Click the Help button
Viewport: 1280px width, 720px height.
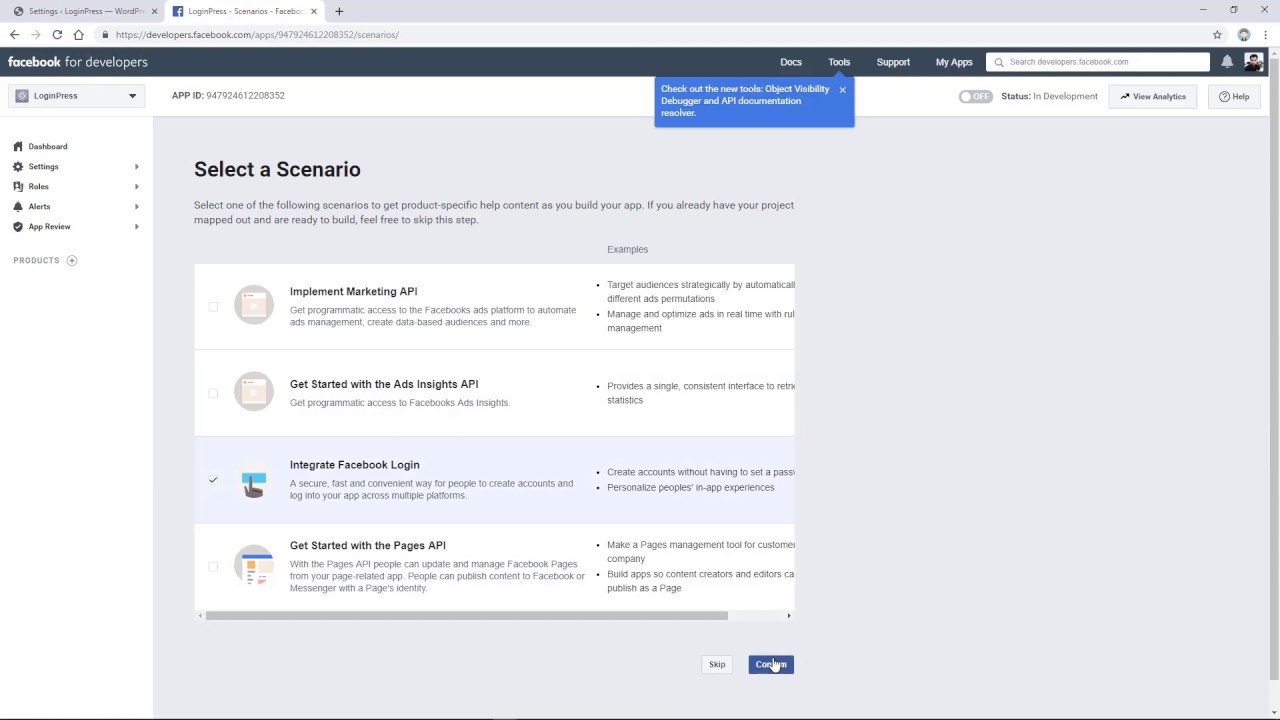[x=1234, y=97]
